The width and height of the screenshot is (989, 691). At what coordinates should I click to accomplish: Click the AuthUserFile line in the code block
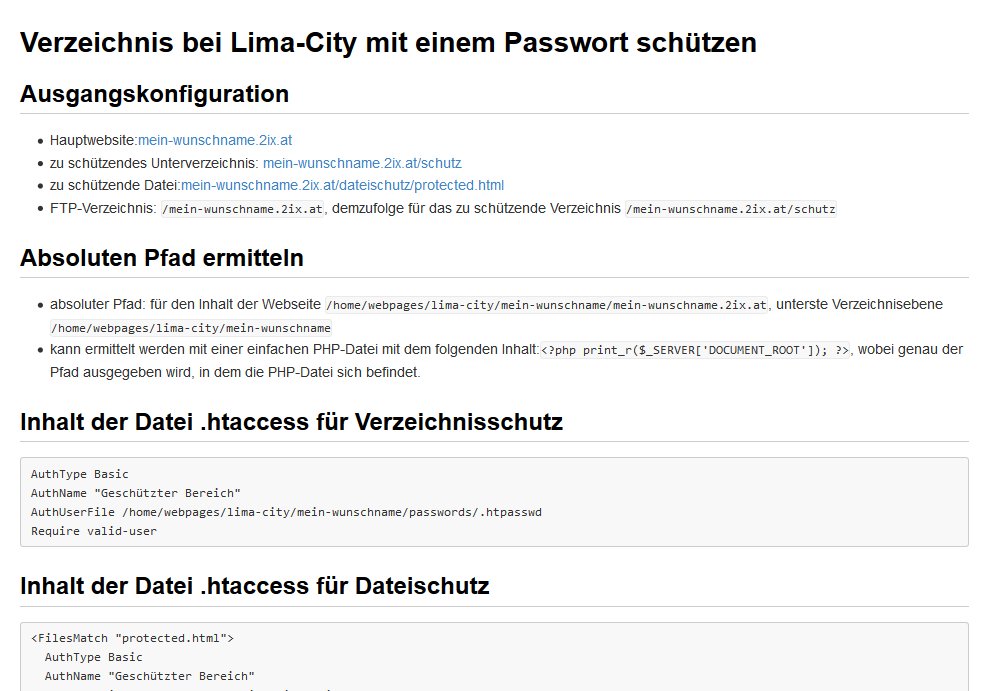[x=286, y=512]
